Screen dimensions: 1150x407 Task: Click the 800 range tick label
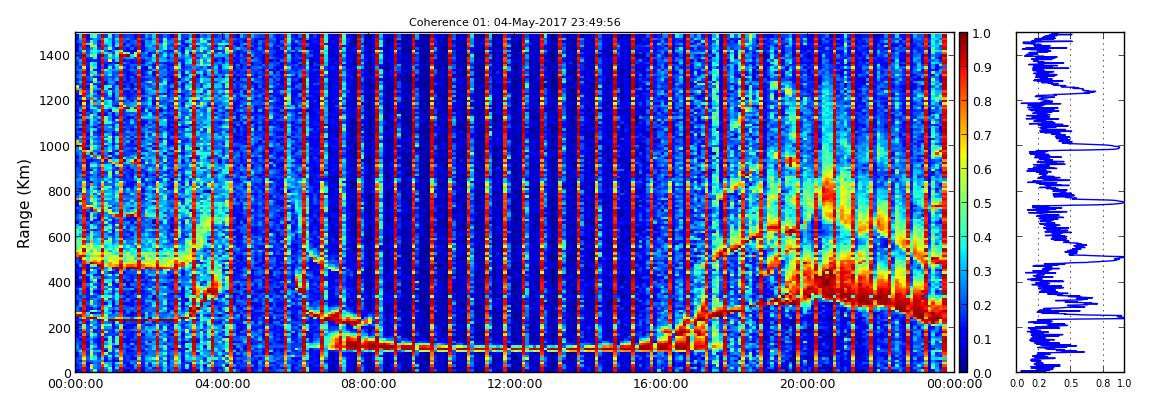tap(59, 191)
